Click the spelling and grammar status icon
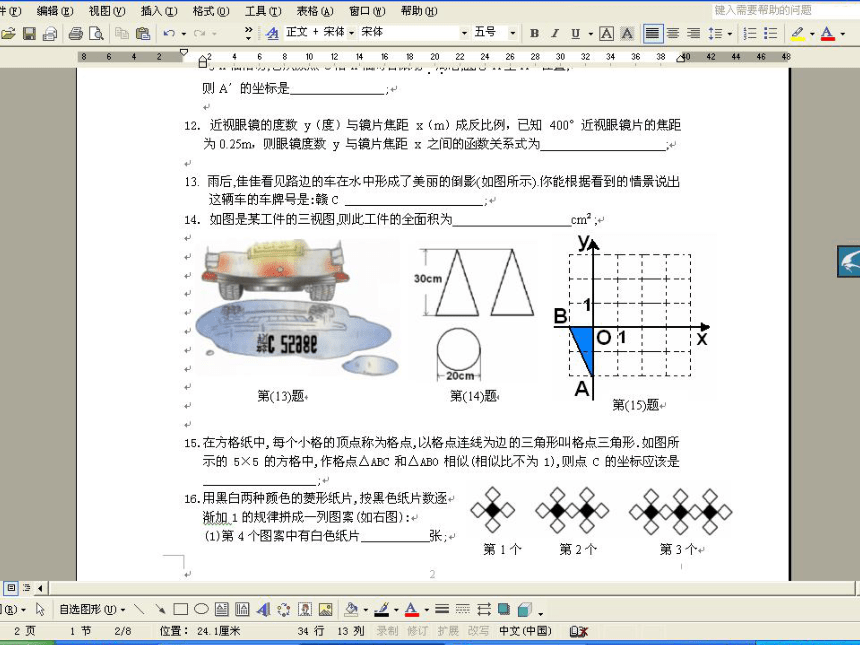 pyautogui.click(x=579, y=631)
